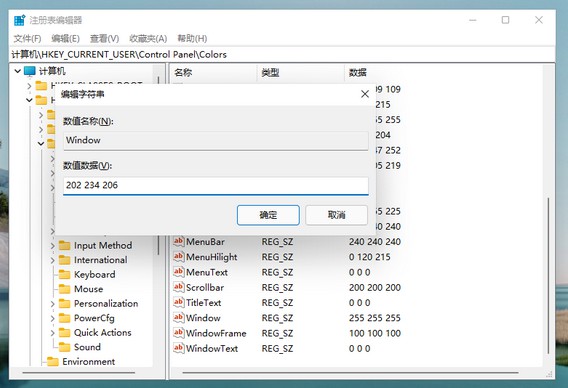Click data 200 200 200 of Scrollbar
568x388 pixels.
pyautogui.click(x=375, y=287)
